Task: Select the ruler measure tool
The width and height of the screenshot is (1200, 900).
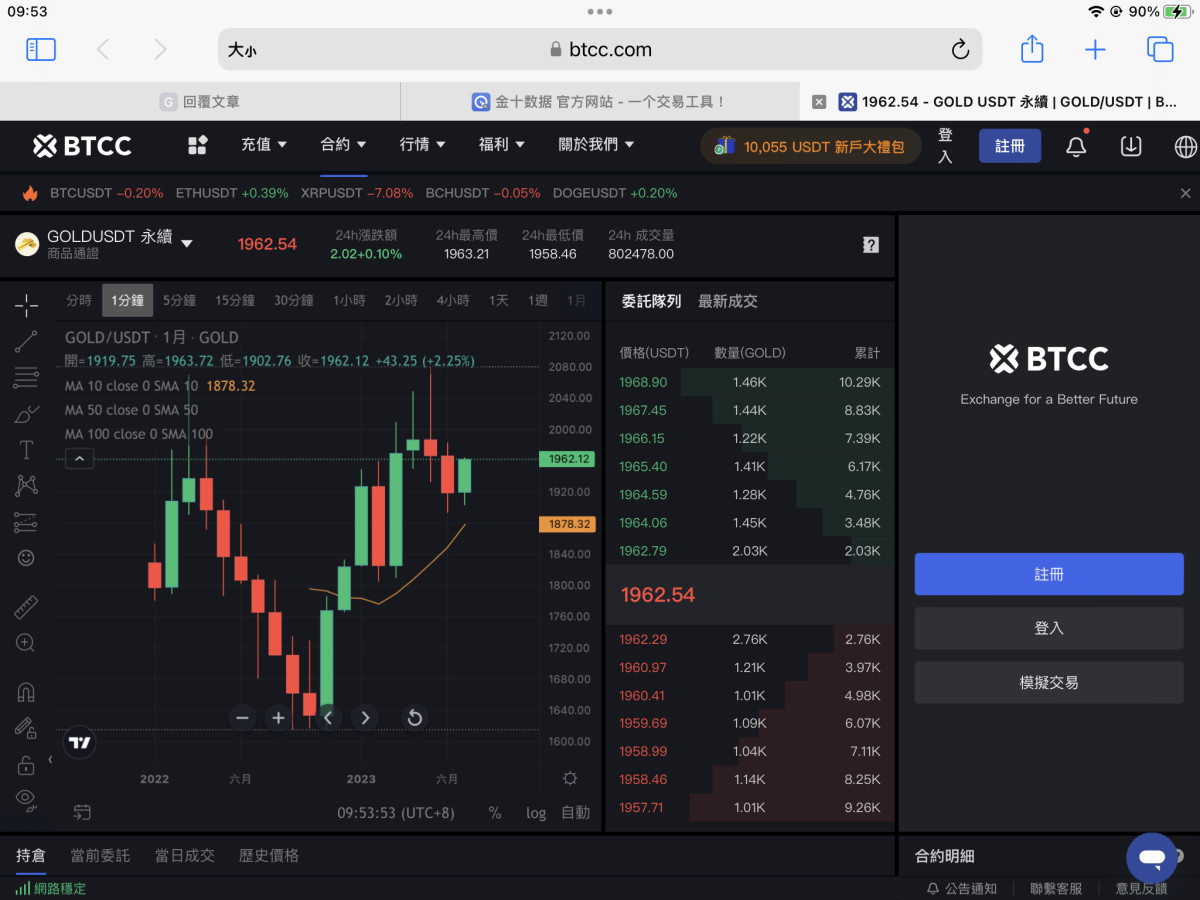Action: coord(26,607)
